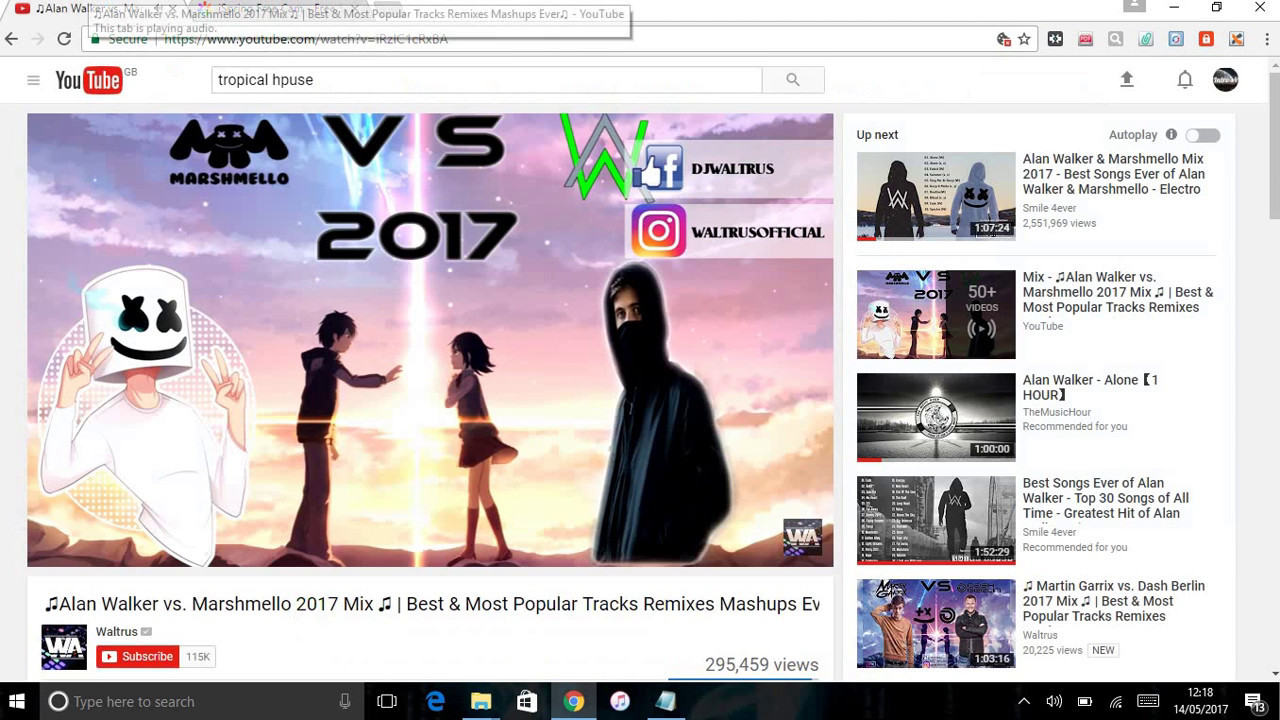Image resolution: width=1280 pixels, height=720 pixels.
Task: Go to YouTube home via logo
Action: click(89, 80)
